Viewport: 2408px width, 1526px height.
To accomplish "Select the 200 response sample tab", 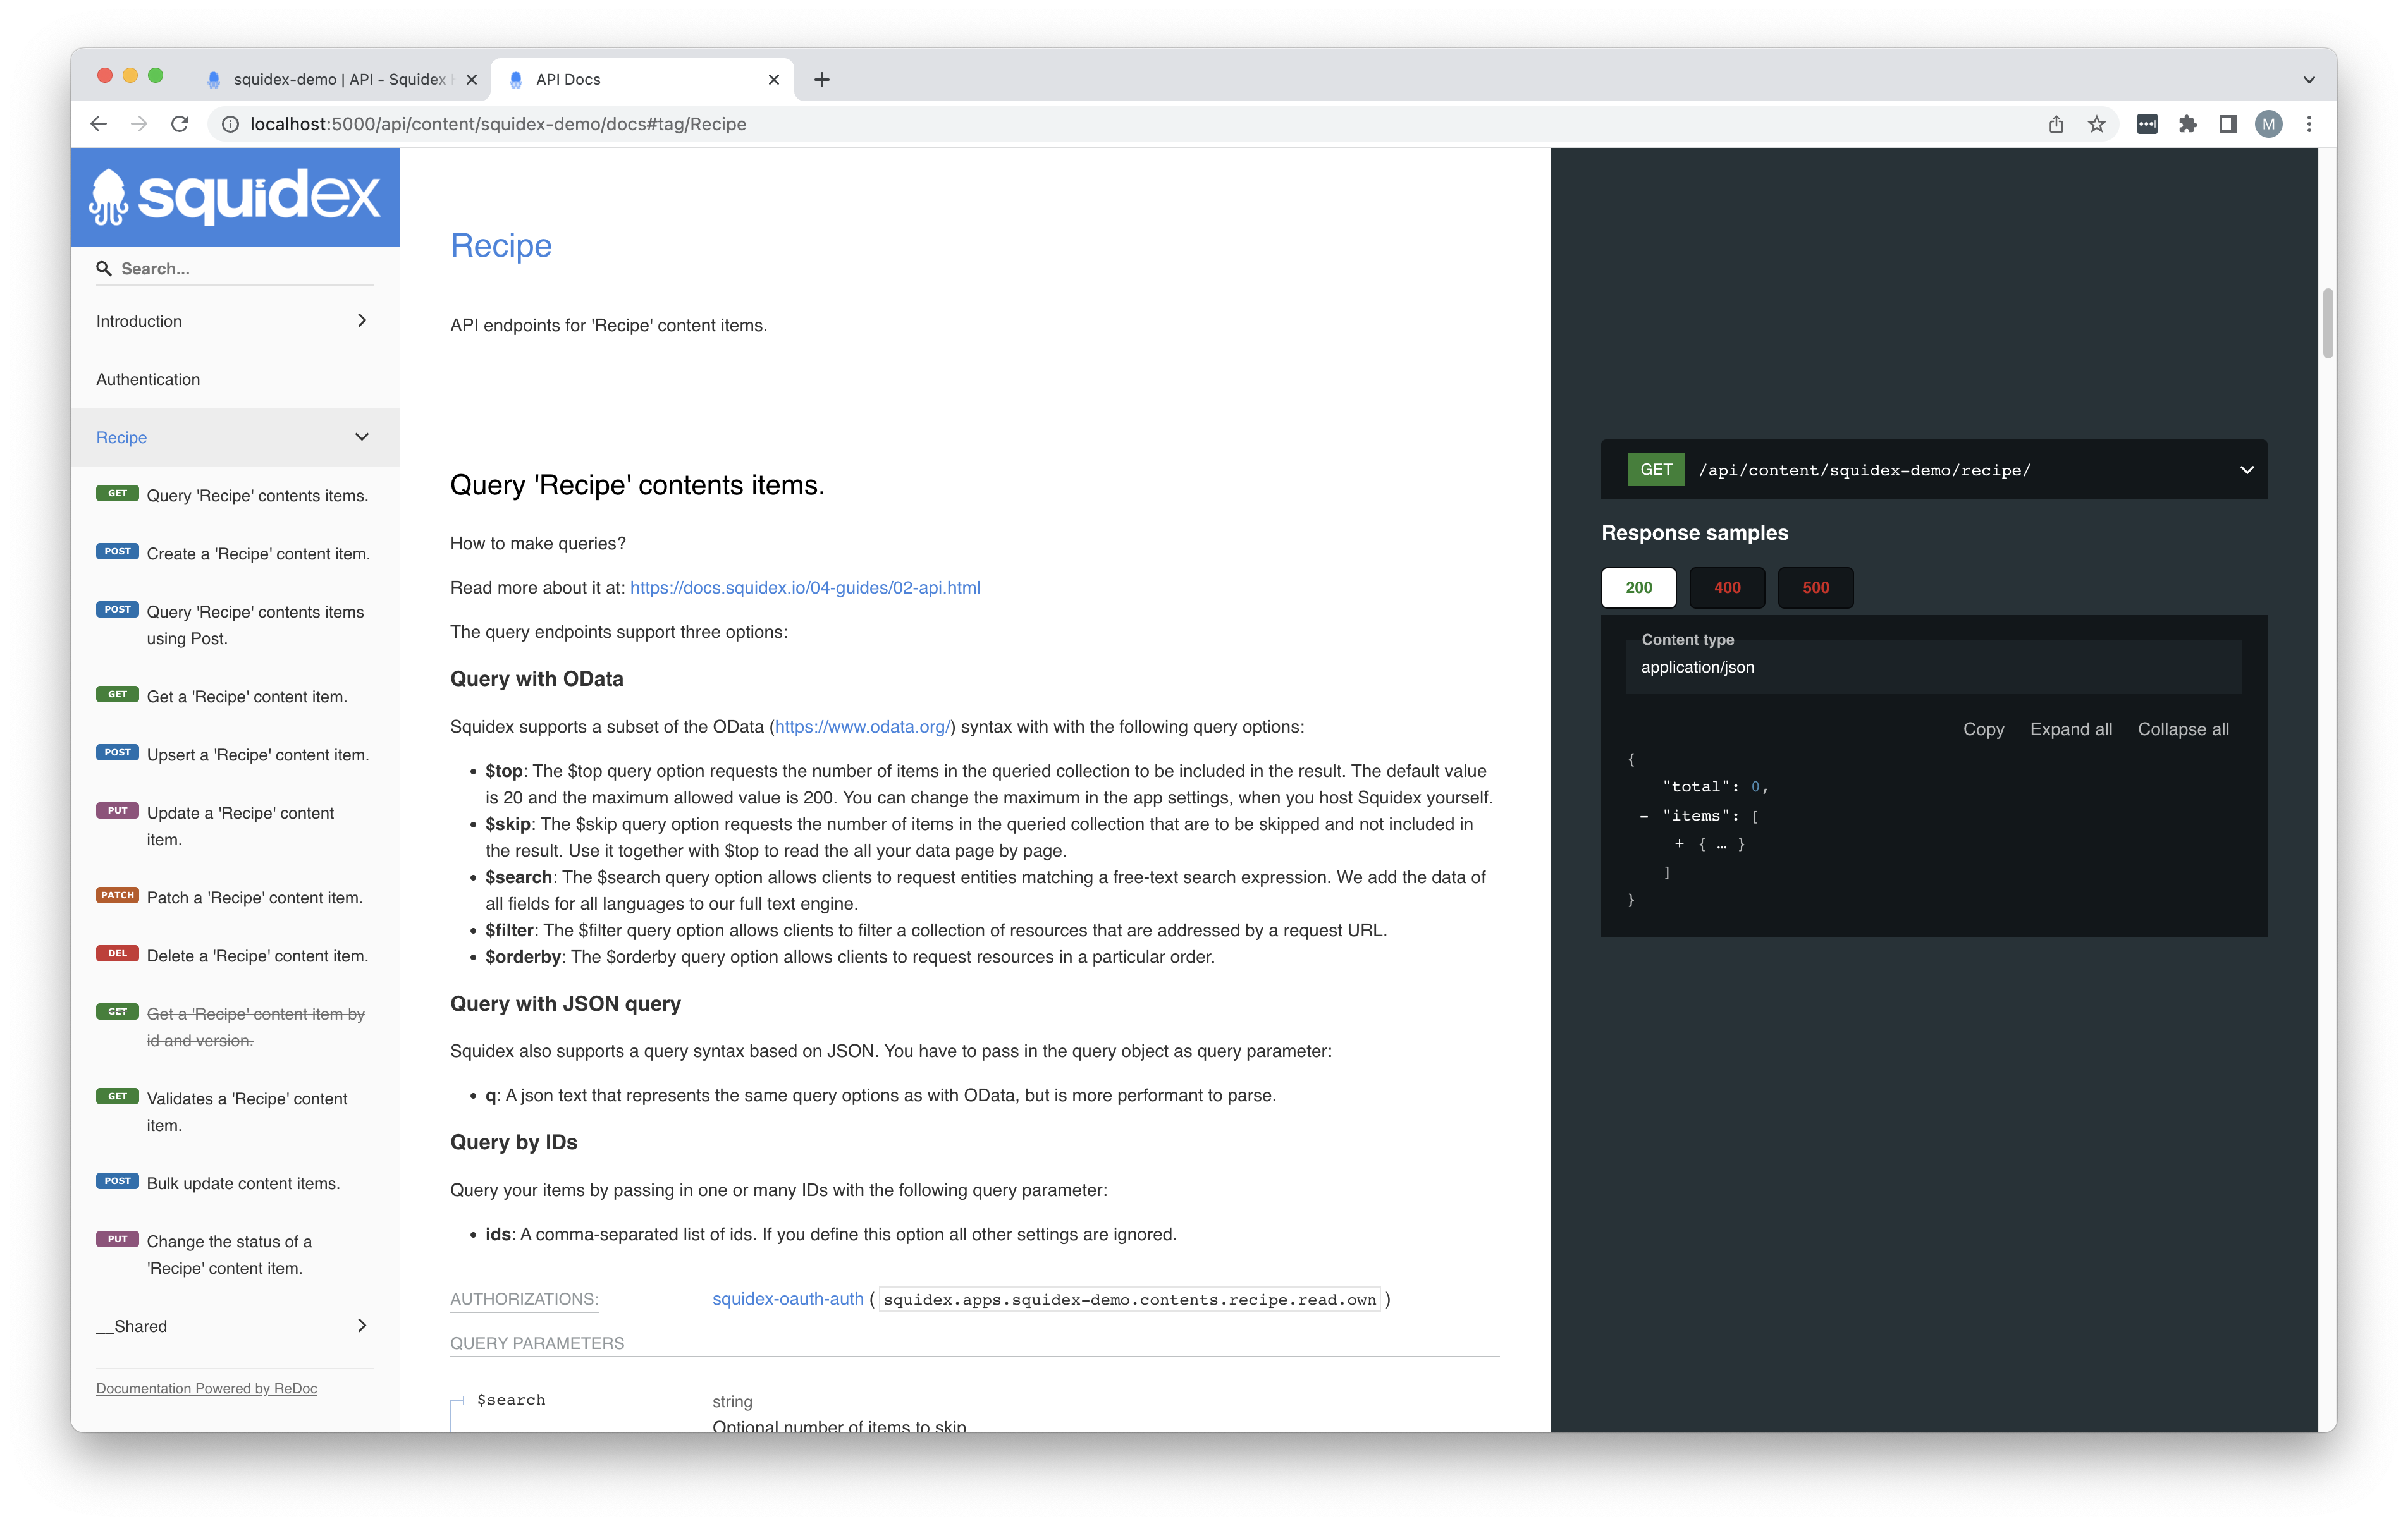I will pyautogui.click(x=1638, y=586).
